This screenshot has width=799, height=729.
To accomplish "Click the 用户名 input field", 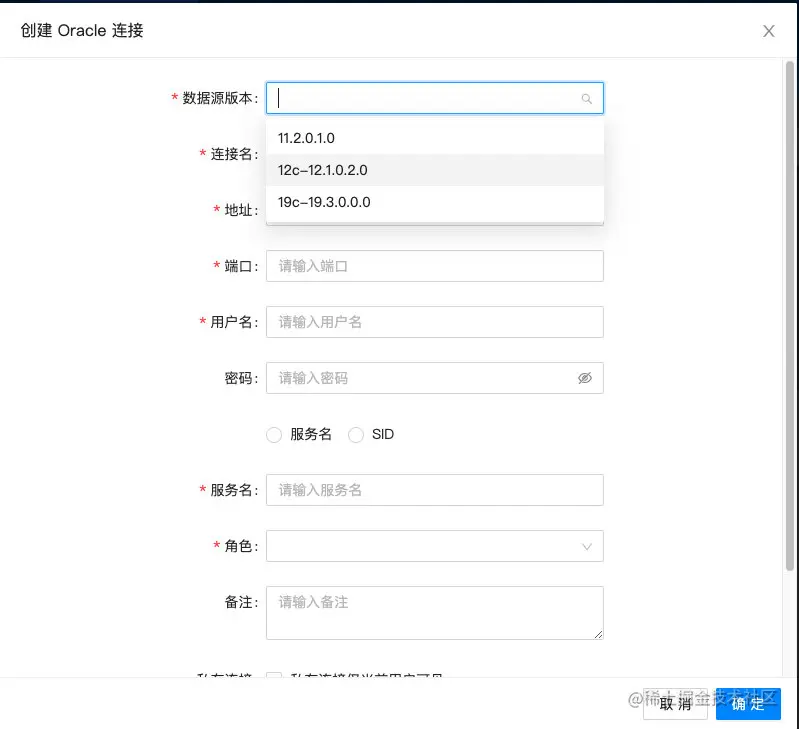I will (x=435, y=322).
